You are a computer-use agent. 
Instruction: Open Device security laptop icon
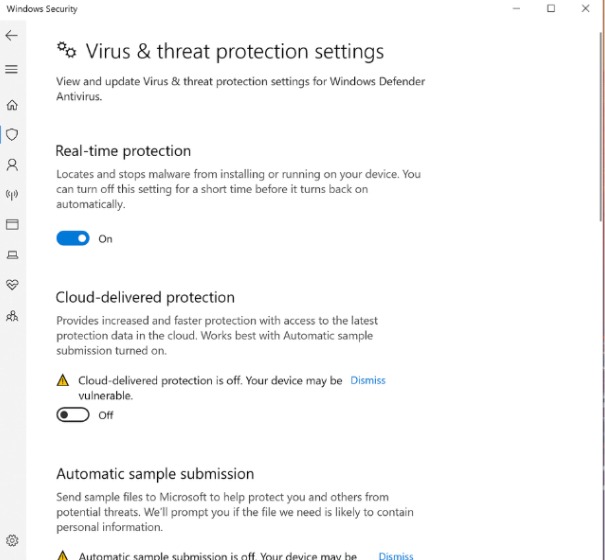tap(12, 255)
